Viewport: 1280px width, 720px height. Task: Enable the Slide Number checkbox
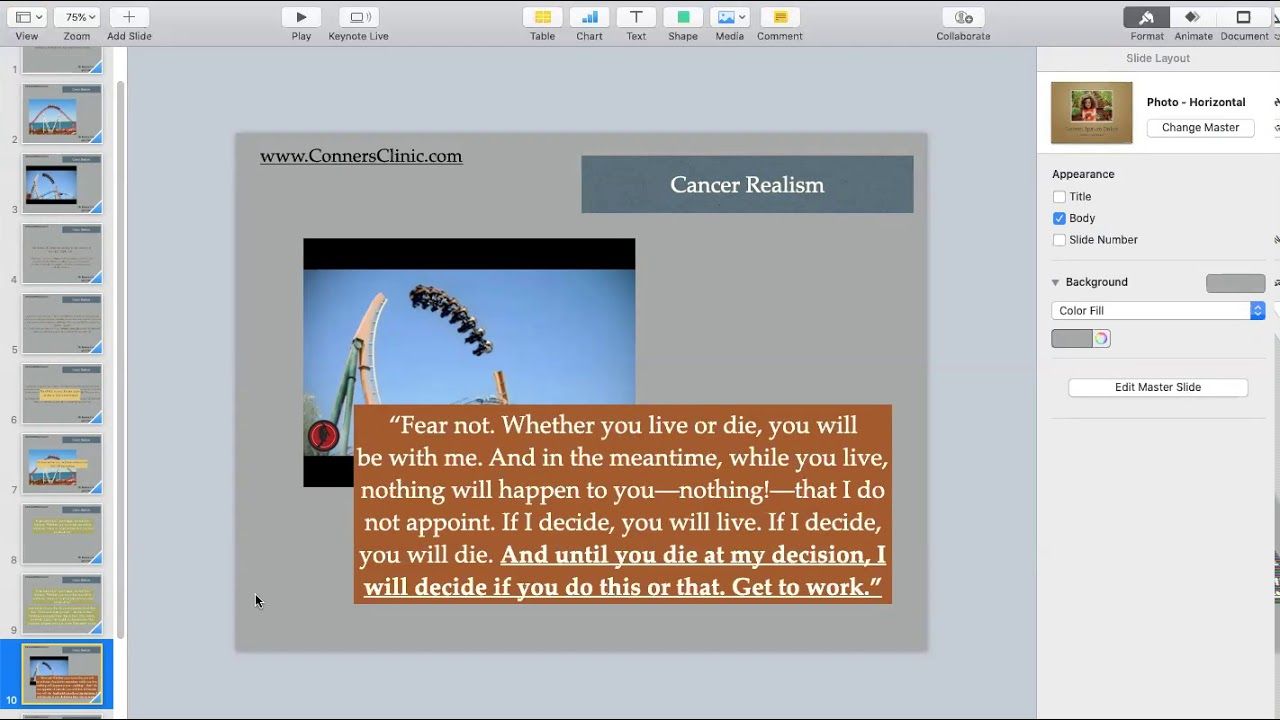click(1059, 240)
